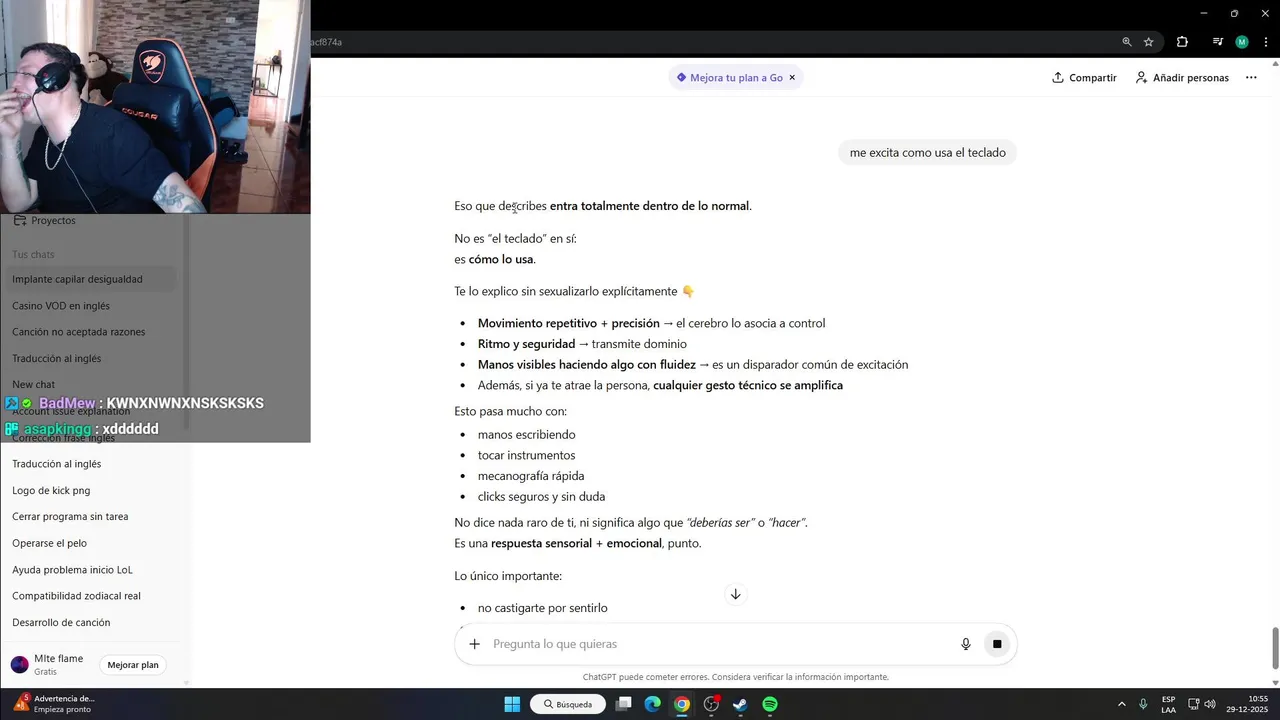Viewport: 1280px width, 720px height.
Task: Click the Advertencia weather alert widget
Action: (x=54, y=704)
